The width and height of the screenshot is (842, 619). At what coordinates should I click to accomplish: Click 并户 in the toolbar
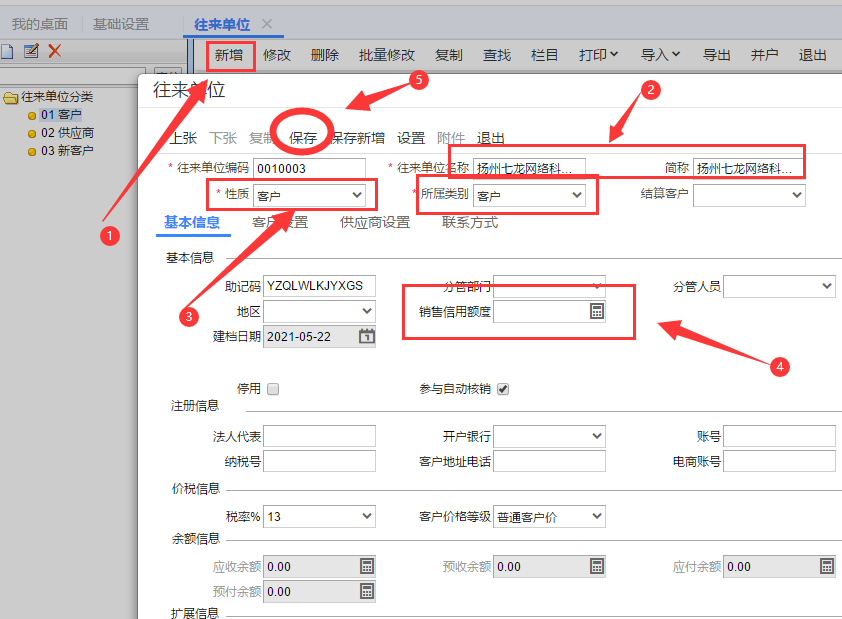765,55
